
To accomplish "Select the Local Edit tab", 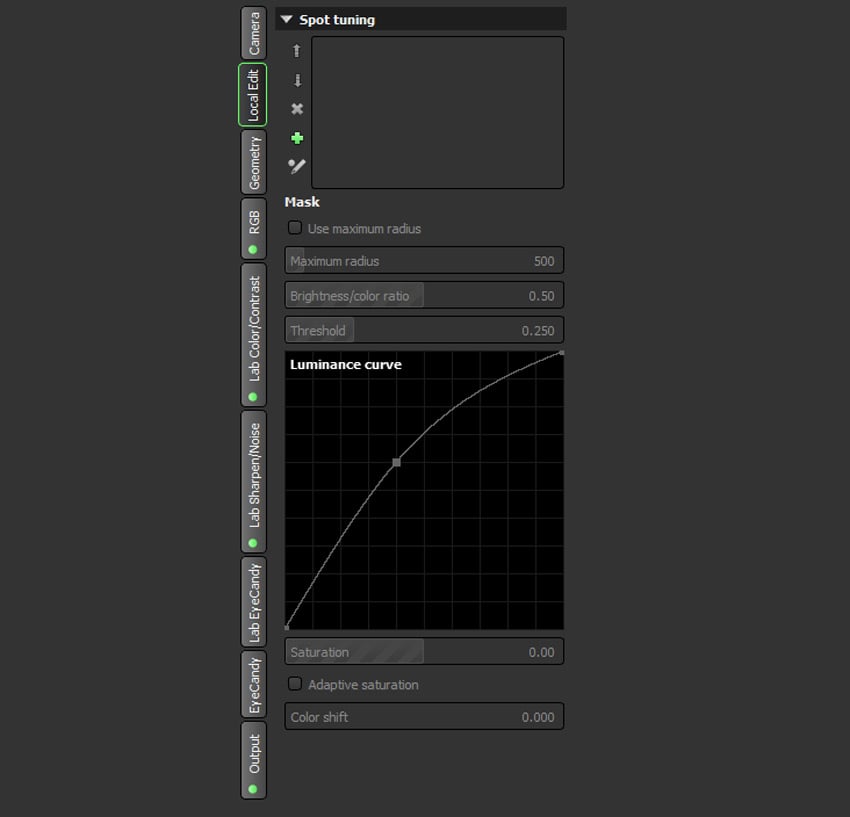I will tap(253, 95).
